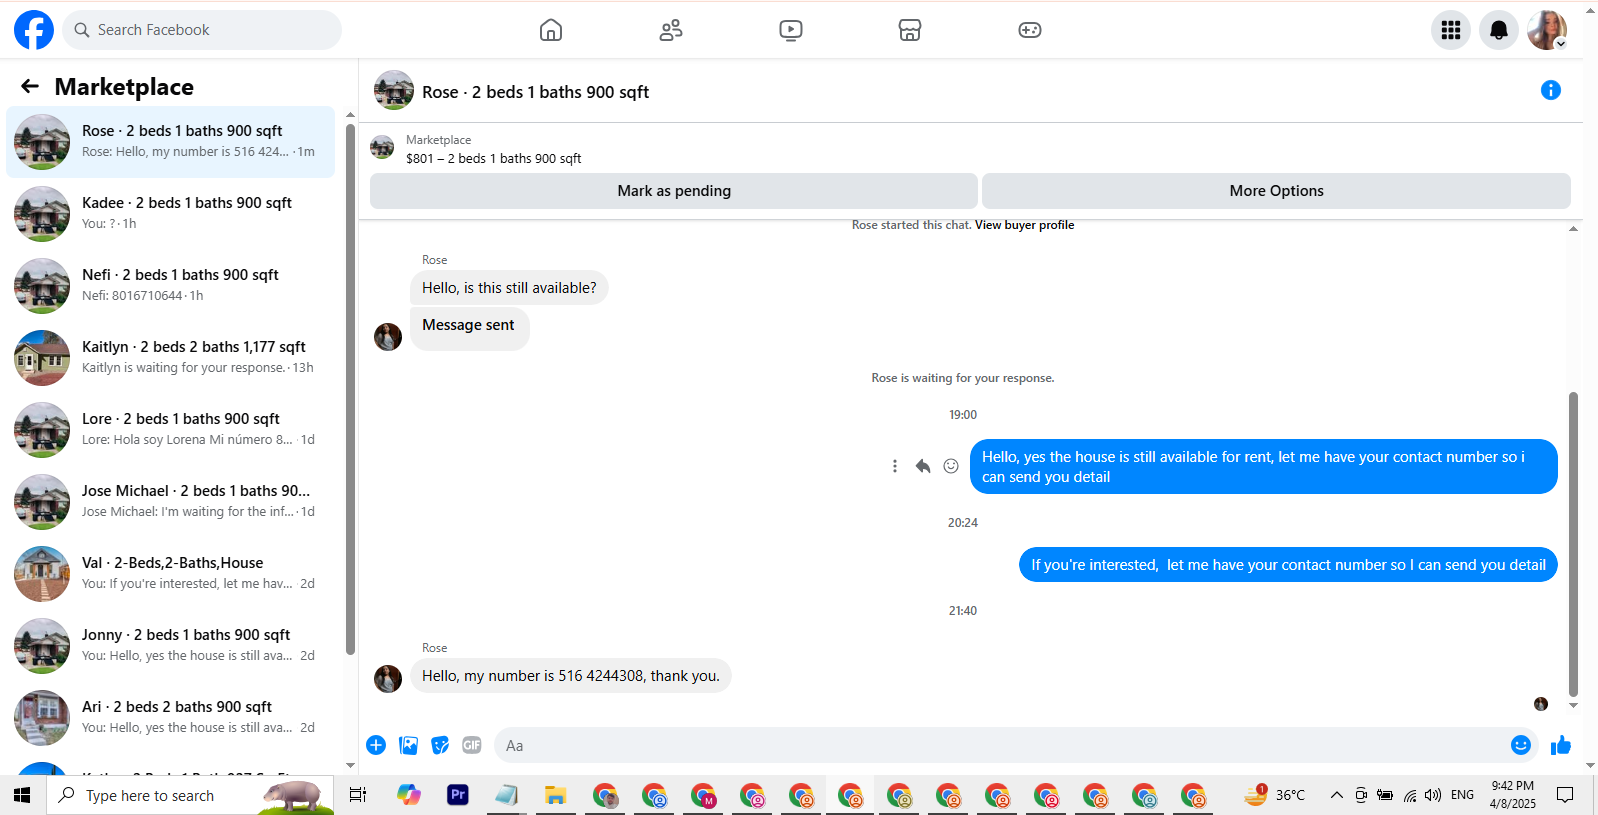Open the Windows Start button
The height and width of the screenshot is (815, 1598).
[22, 795]
